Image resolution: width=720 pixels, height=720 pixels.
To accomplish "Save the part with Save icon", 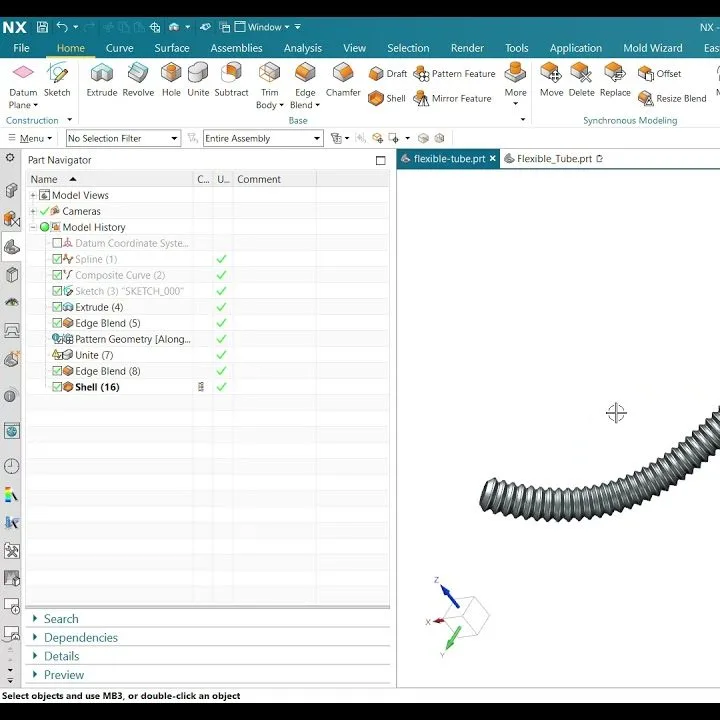I will [x=42, y=27].
